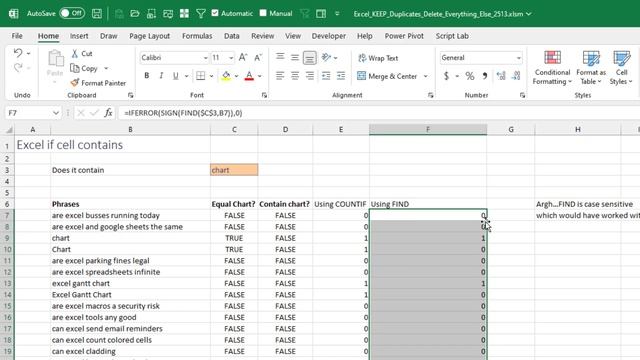Click the Orientation icon

click(x=326, y=58)
